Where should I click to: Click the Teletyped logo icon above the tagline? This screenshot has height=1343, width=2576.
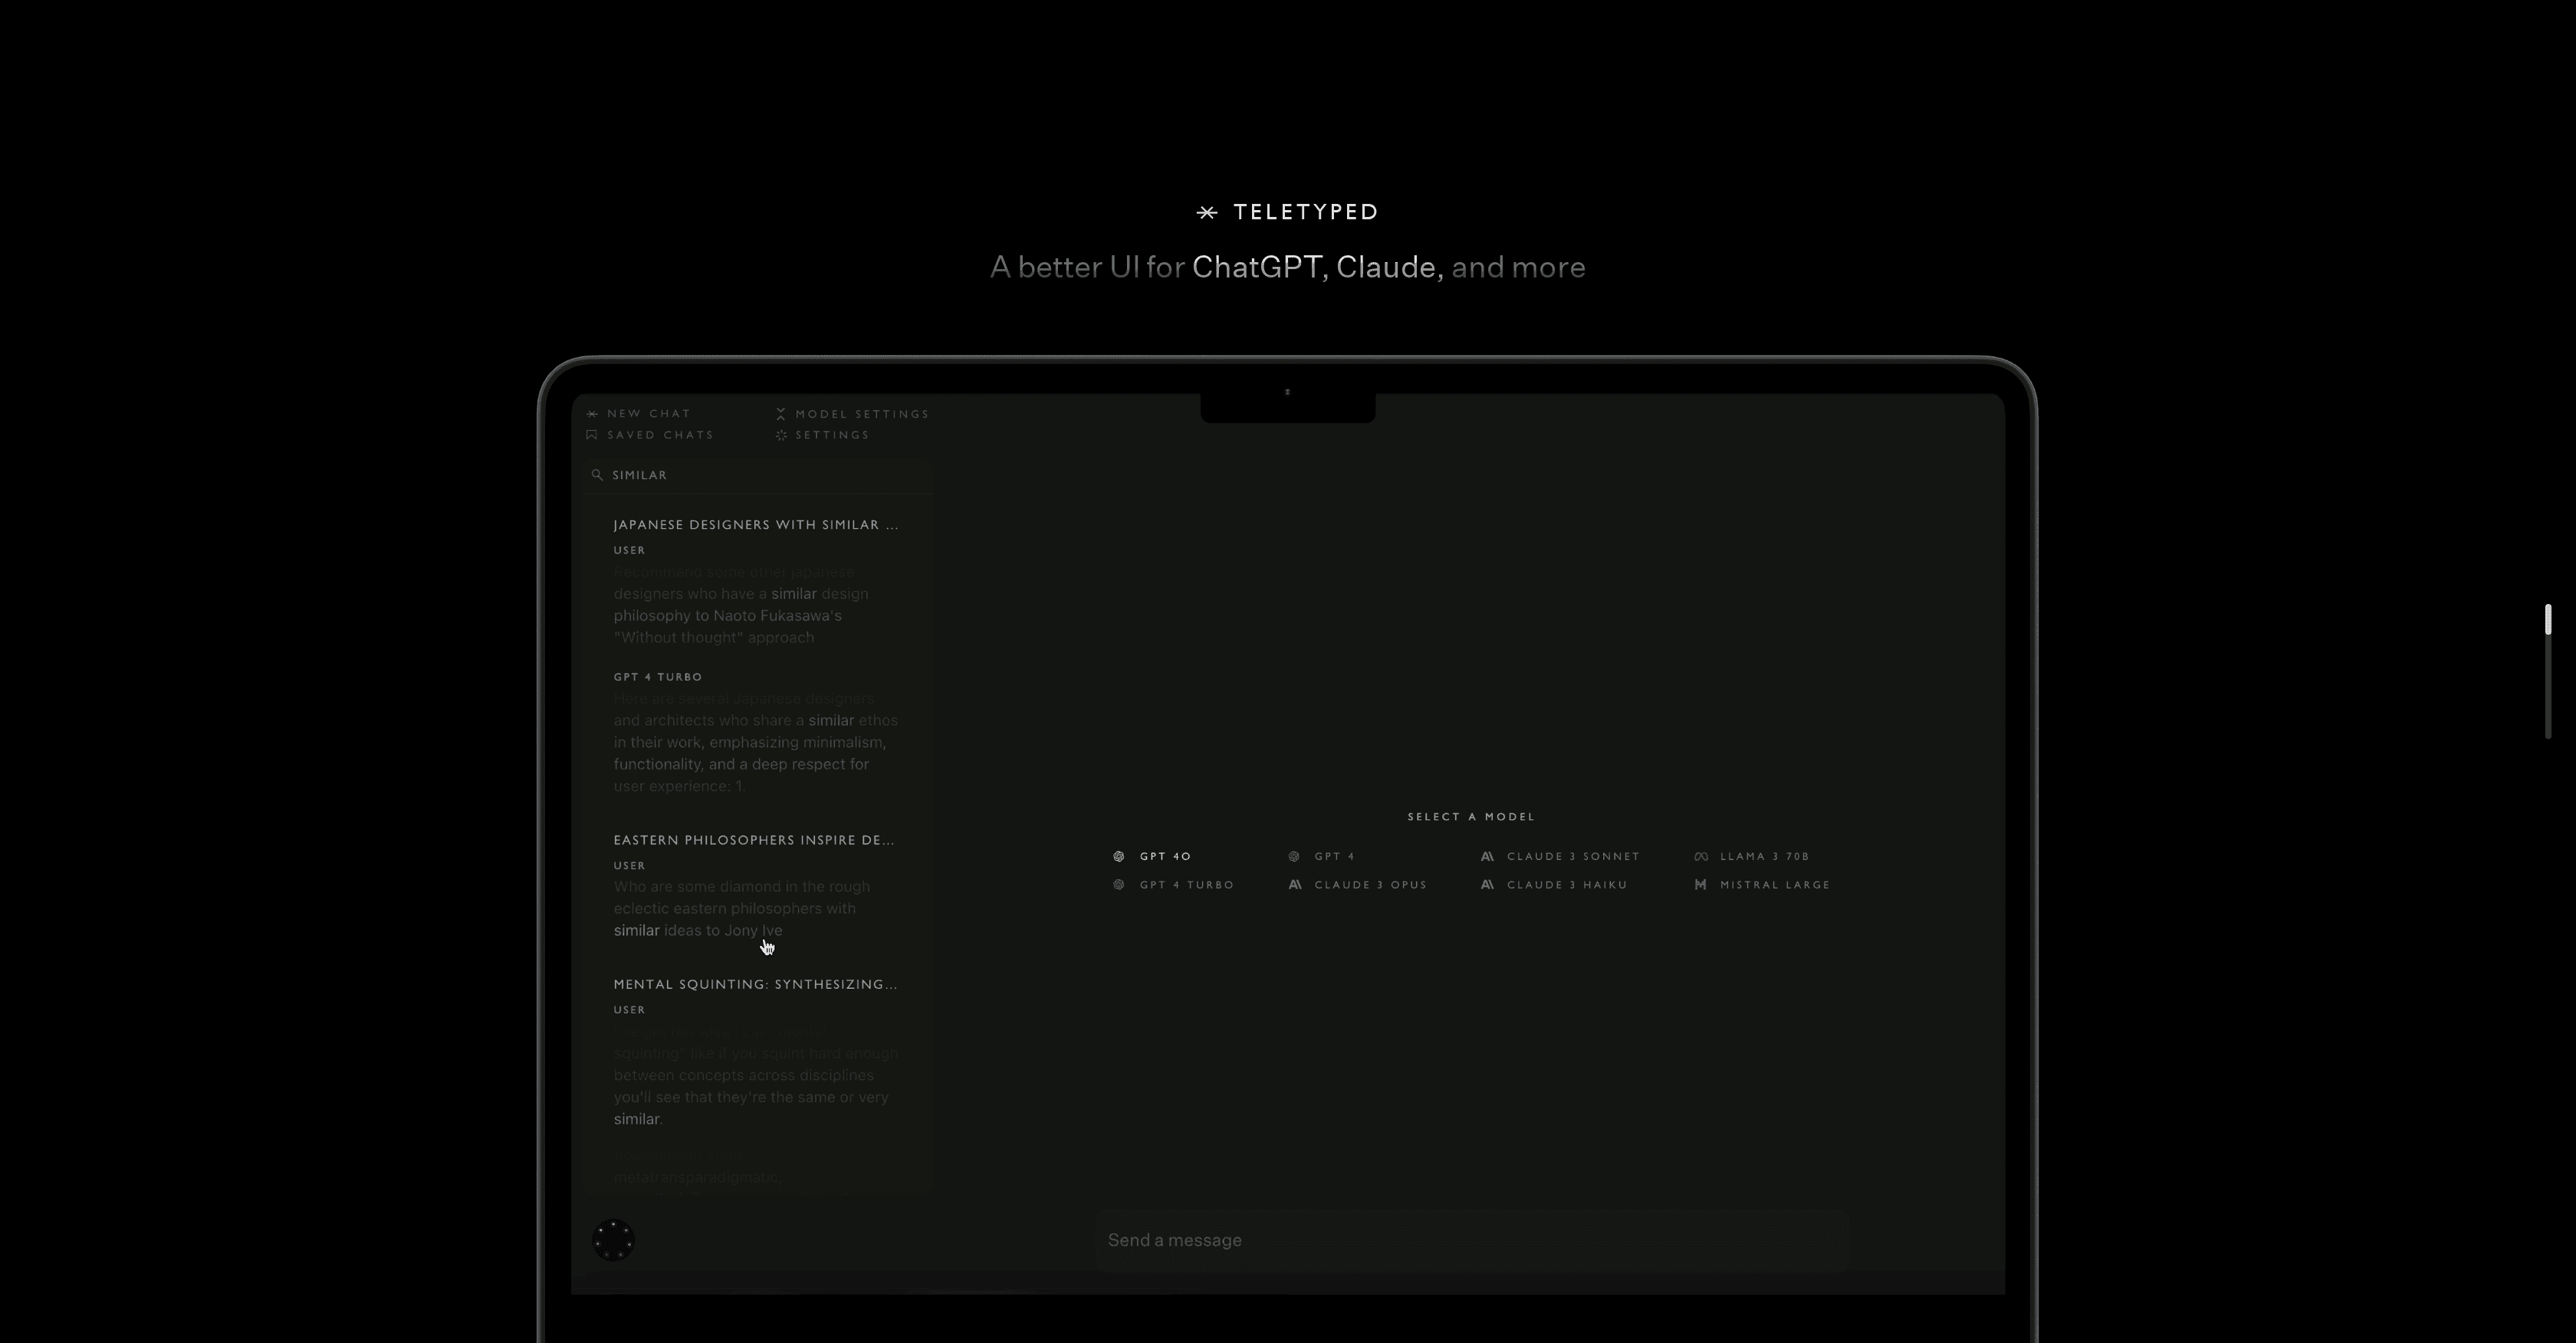point(1206,212)
